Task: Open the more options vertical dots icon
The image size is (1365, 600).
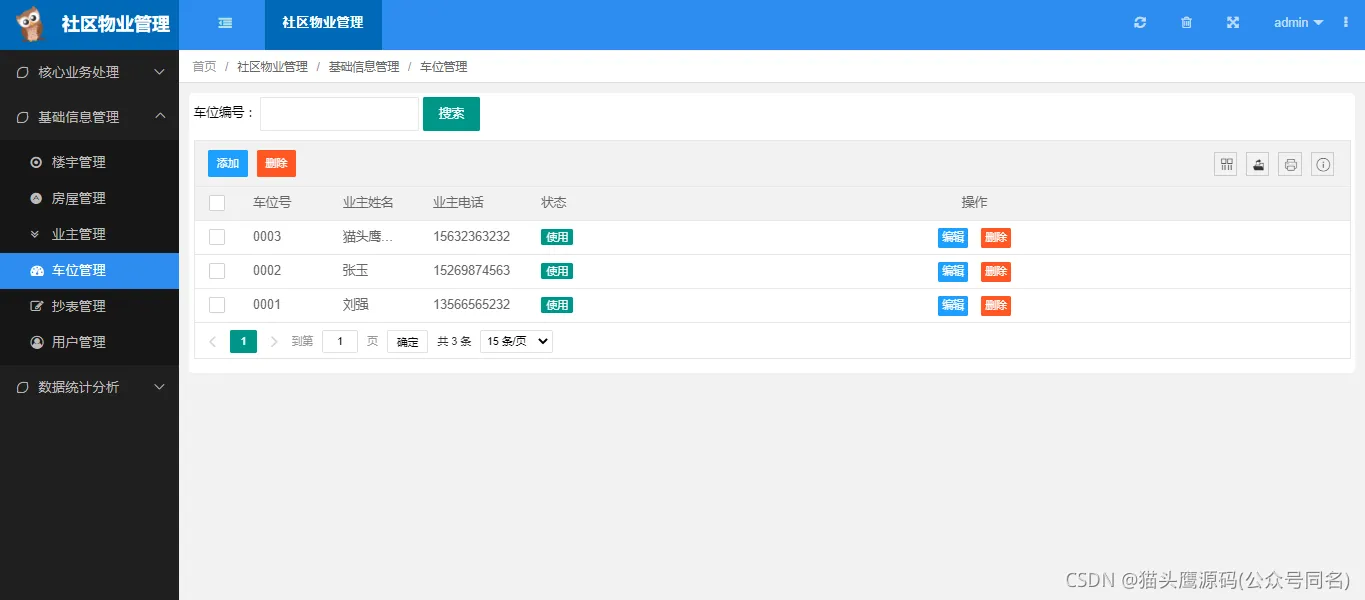Action: (1345, 22)
